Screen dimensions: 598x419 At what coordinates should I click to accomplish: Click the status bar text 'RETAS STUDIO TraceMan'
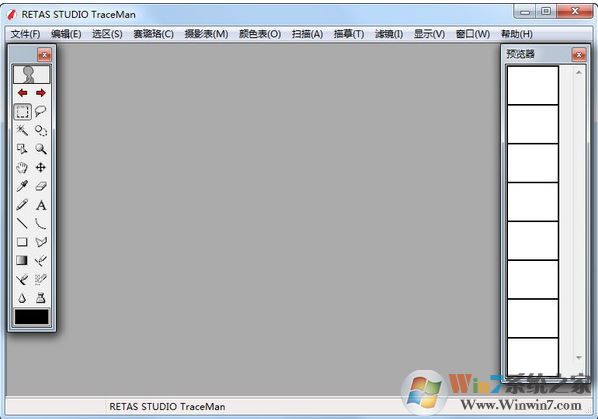tap(167, 407)
